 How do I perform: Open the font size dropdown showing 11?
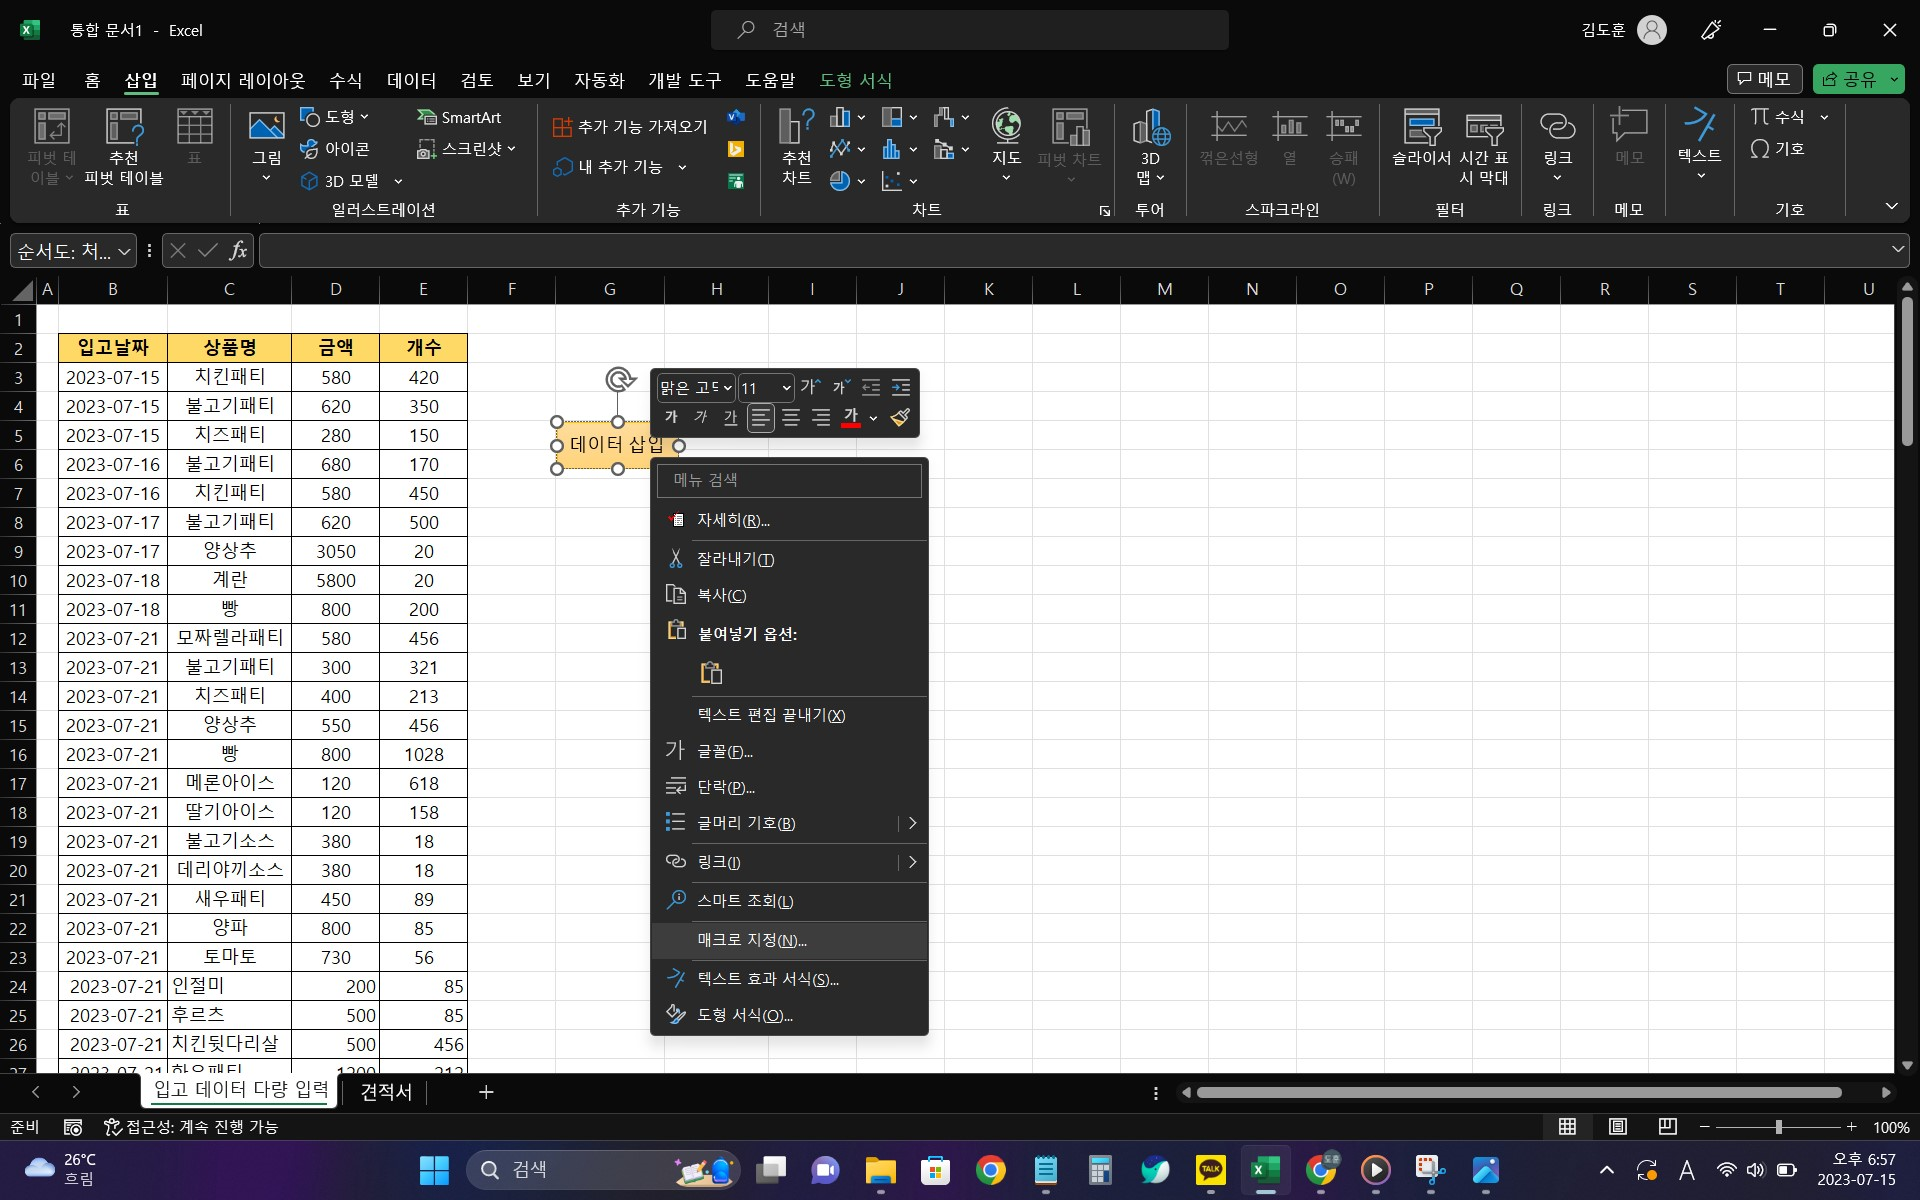click(x=786, y=388)
